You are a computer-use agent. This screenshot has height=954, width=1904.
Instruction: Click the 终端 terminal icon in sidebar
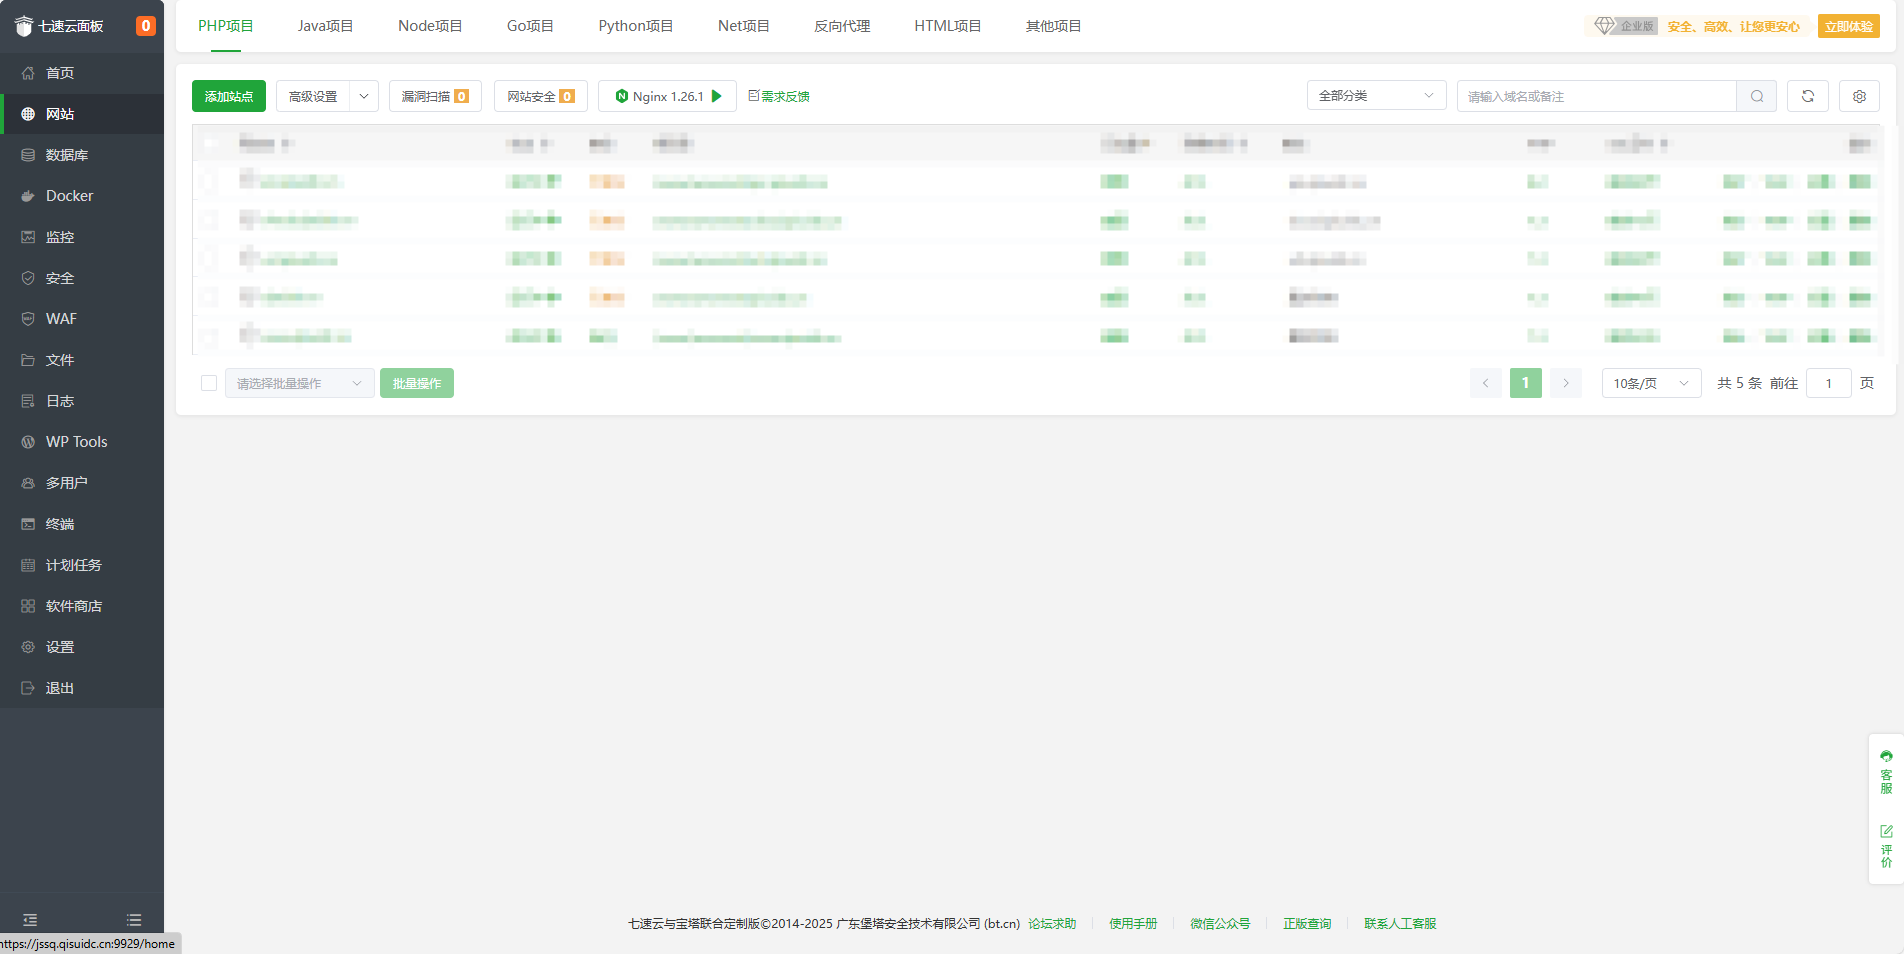coord(28,524)
